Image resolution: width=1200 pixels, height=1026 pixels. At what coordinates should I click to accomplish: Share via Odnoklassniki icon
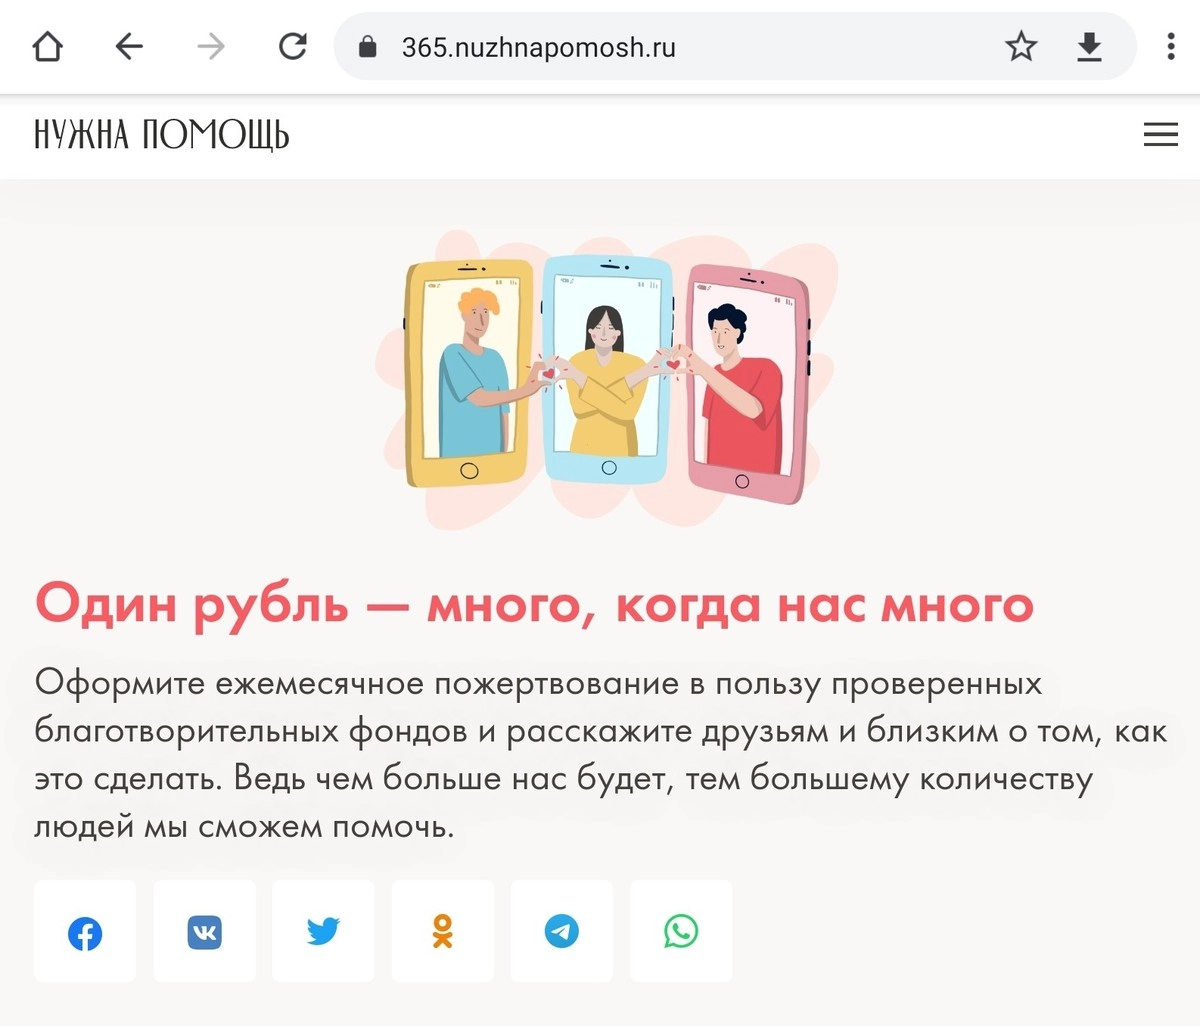pyautogui.click(x=442, y=931)
